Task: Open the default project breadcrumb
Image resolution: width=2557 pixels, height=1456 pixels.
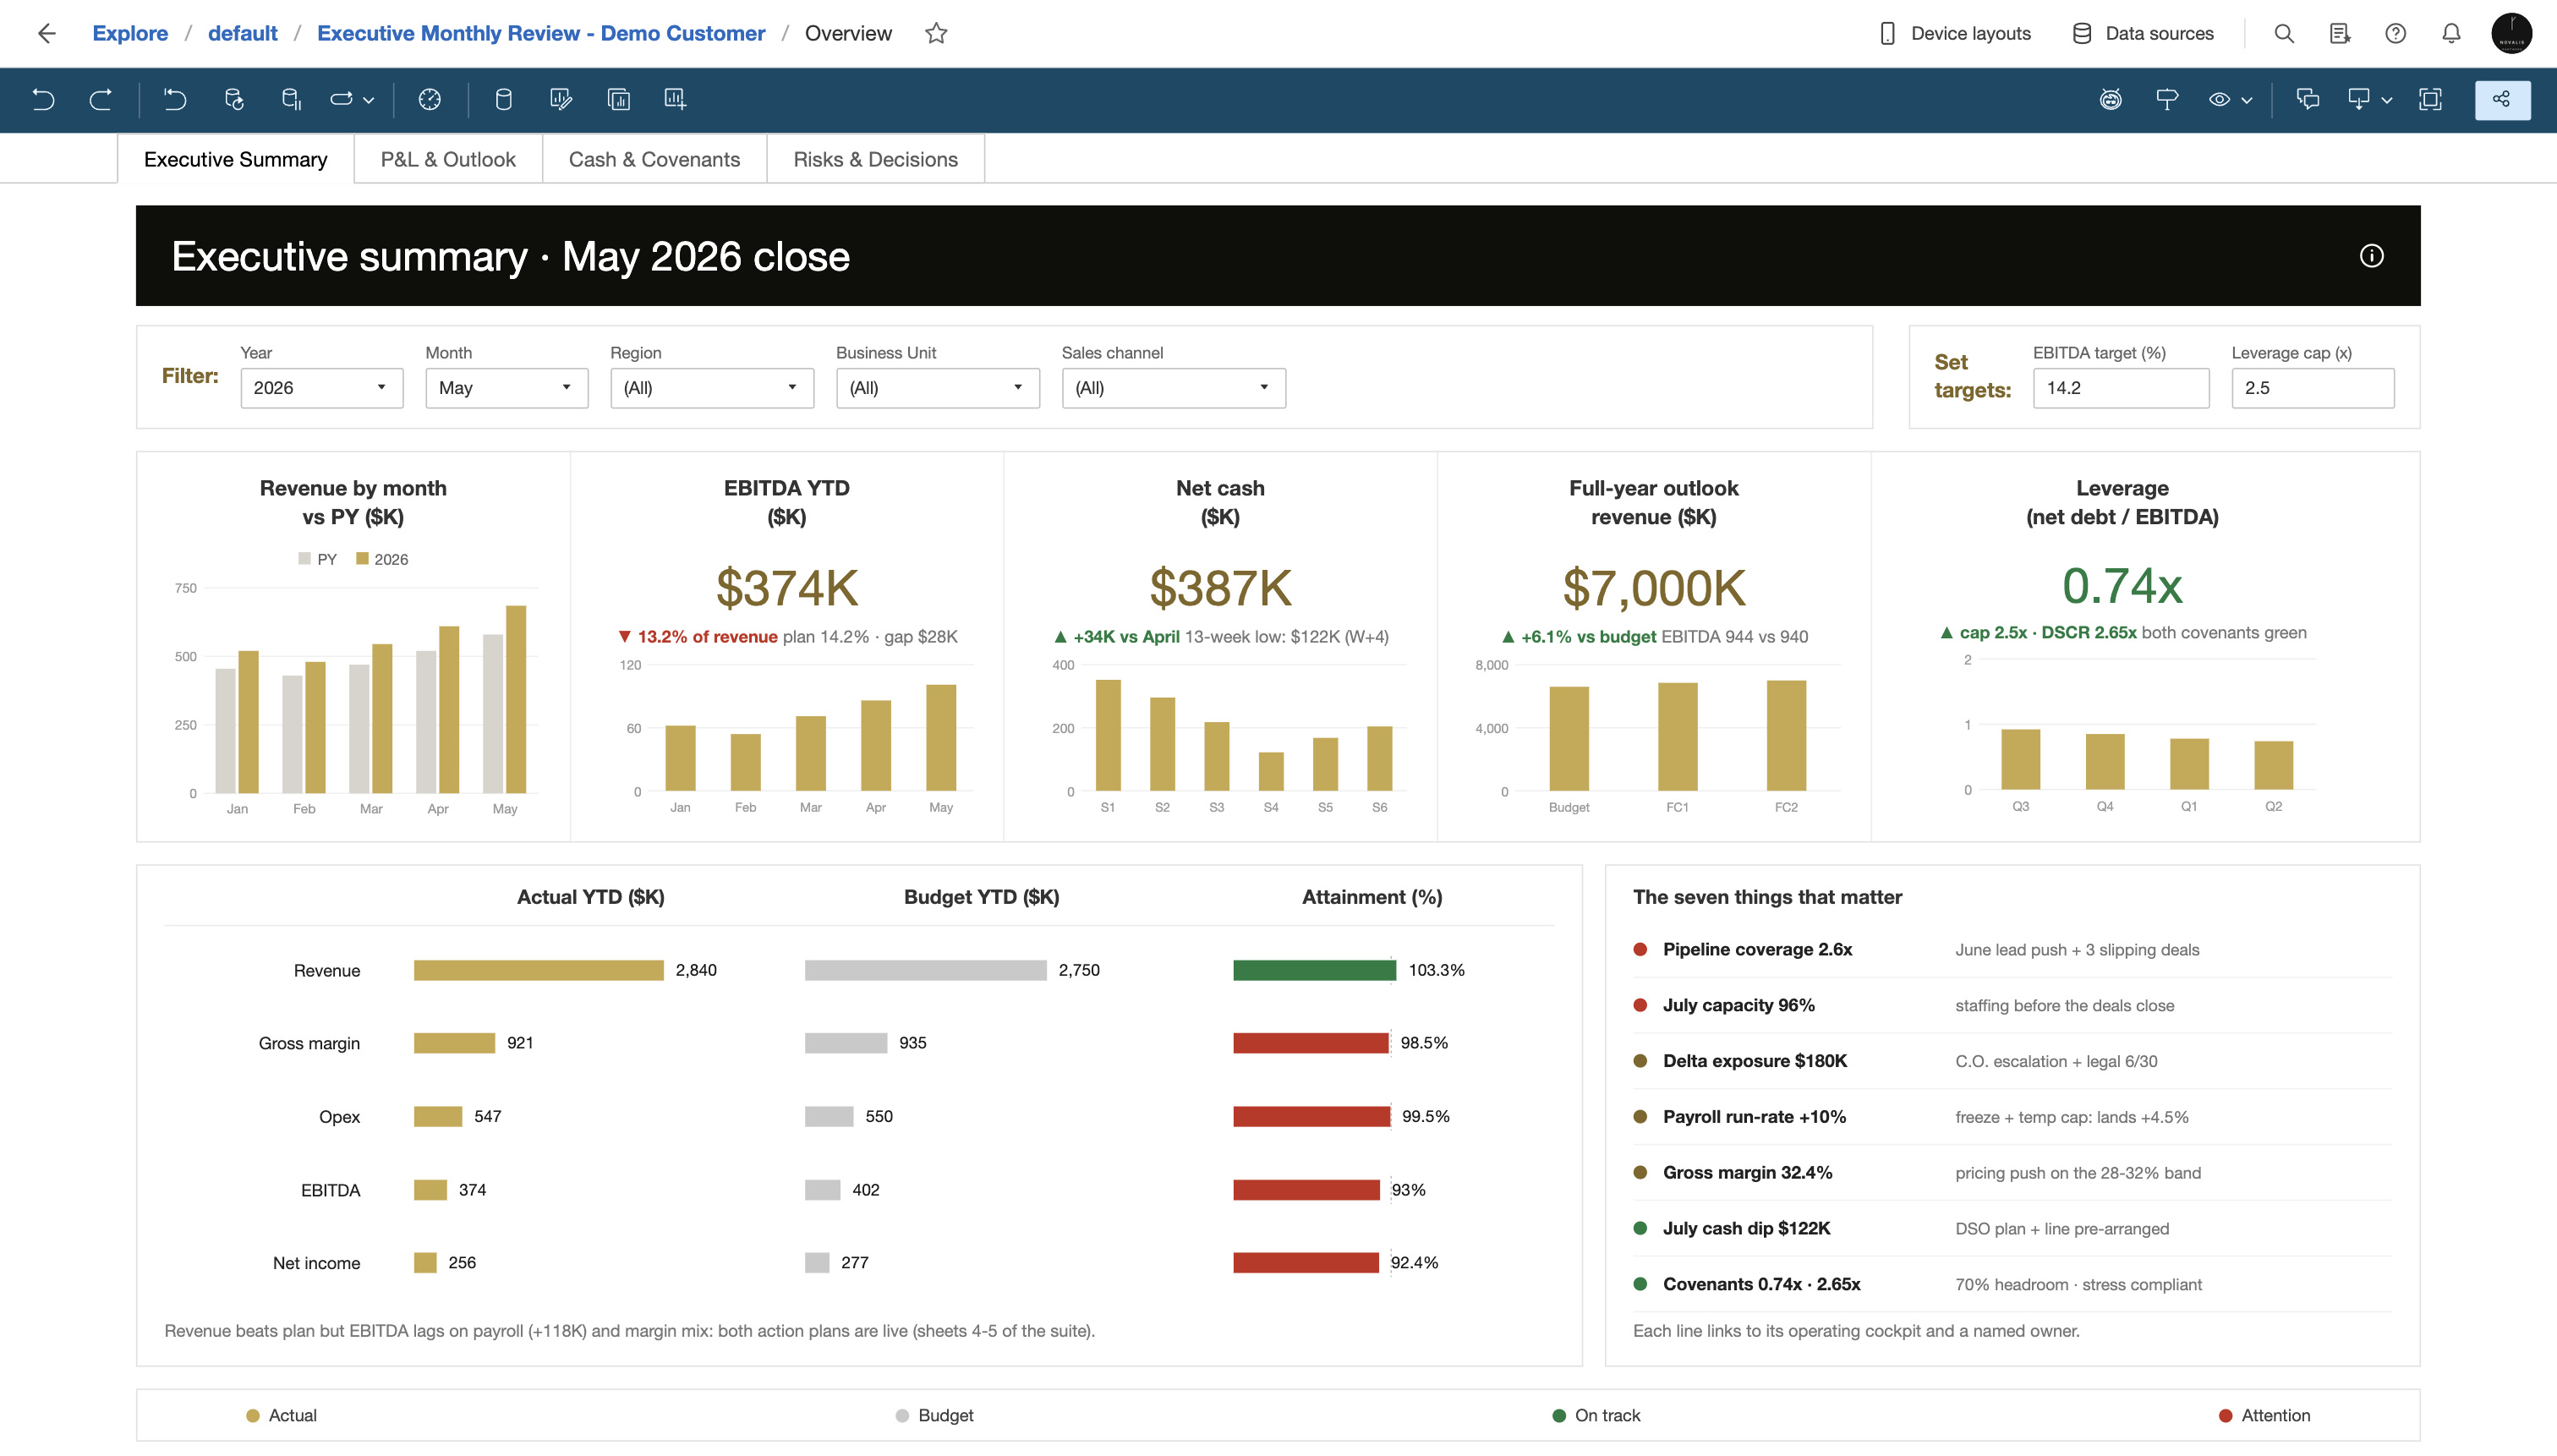Action: coord(243,33)
